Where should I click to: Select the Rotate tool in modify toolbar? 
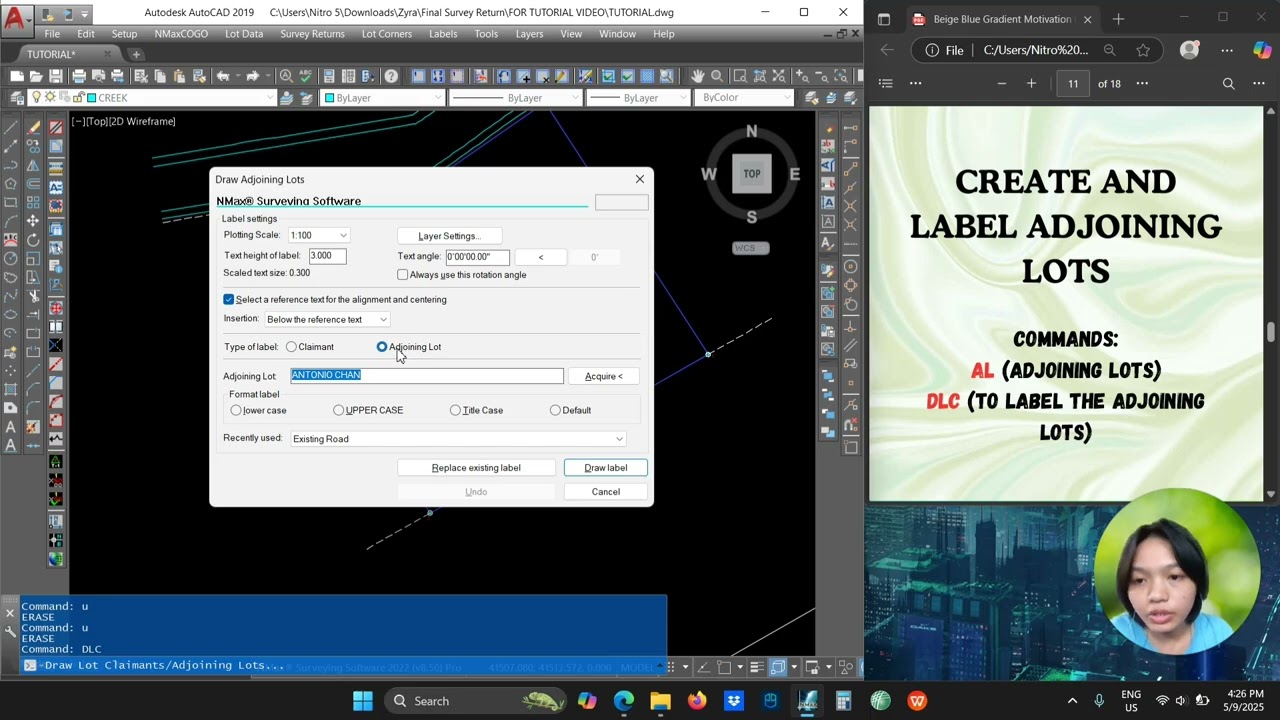(x=33, y=240)
